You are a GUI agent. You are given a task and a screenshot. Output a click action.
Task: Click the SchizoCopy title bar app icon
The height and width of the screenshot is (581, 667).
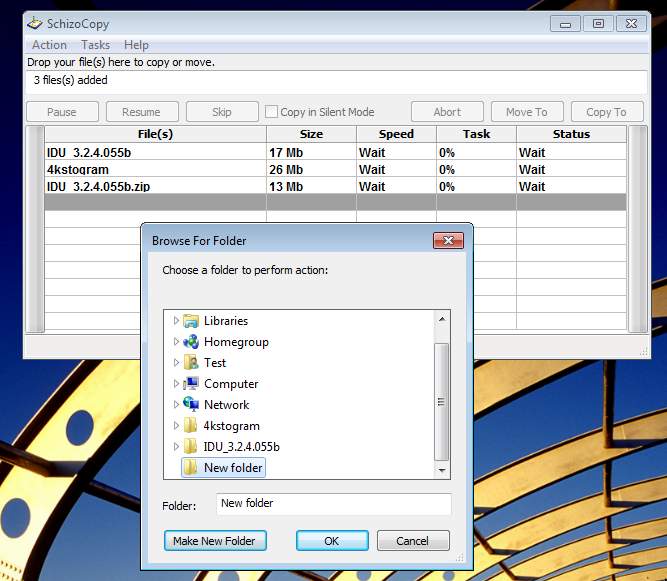point(35,23)
